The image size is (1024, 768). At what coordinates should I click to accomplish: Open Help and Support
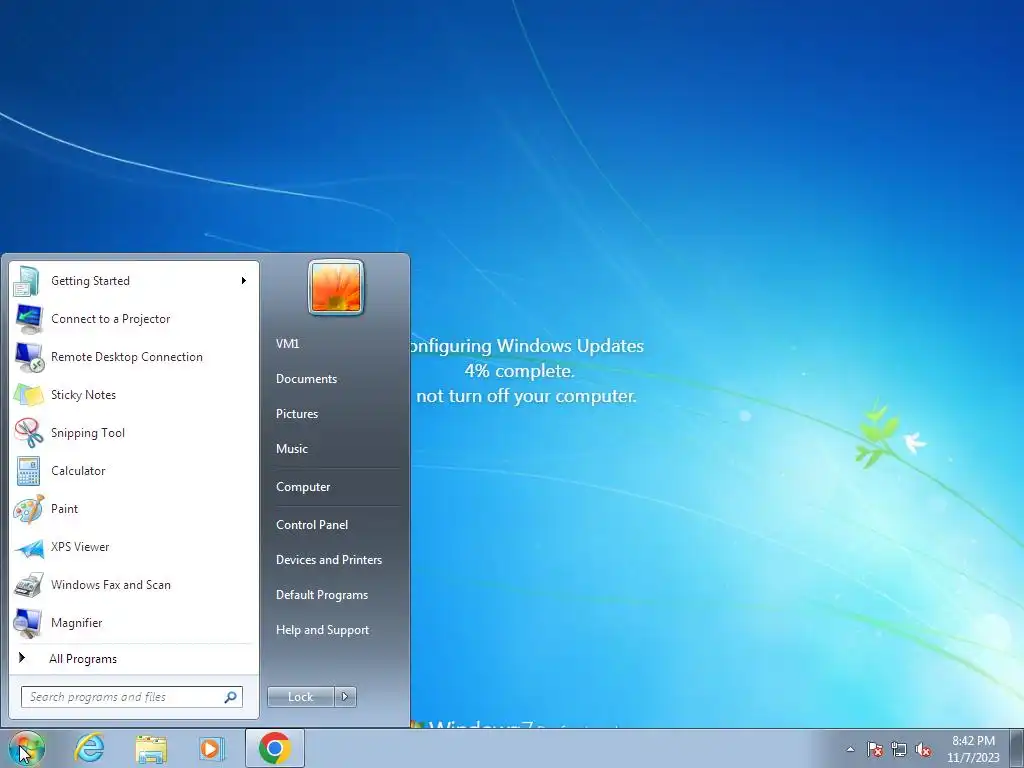click(323, 630)
